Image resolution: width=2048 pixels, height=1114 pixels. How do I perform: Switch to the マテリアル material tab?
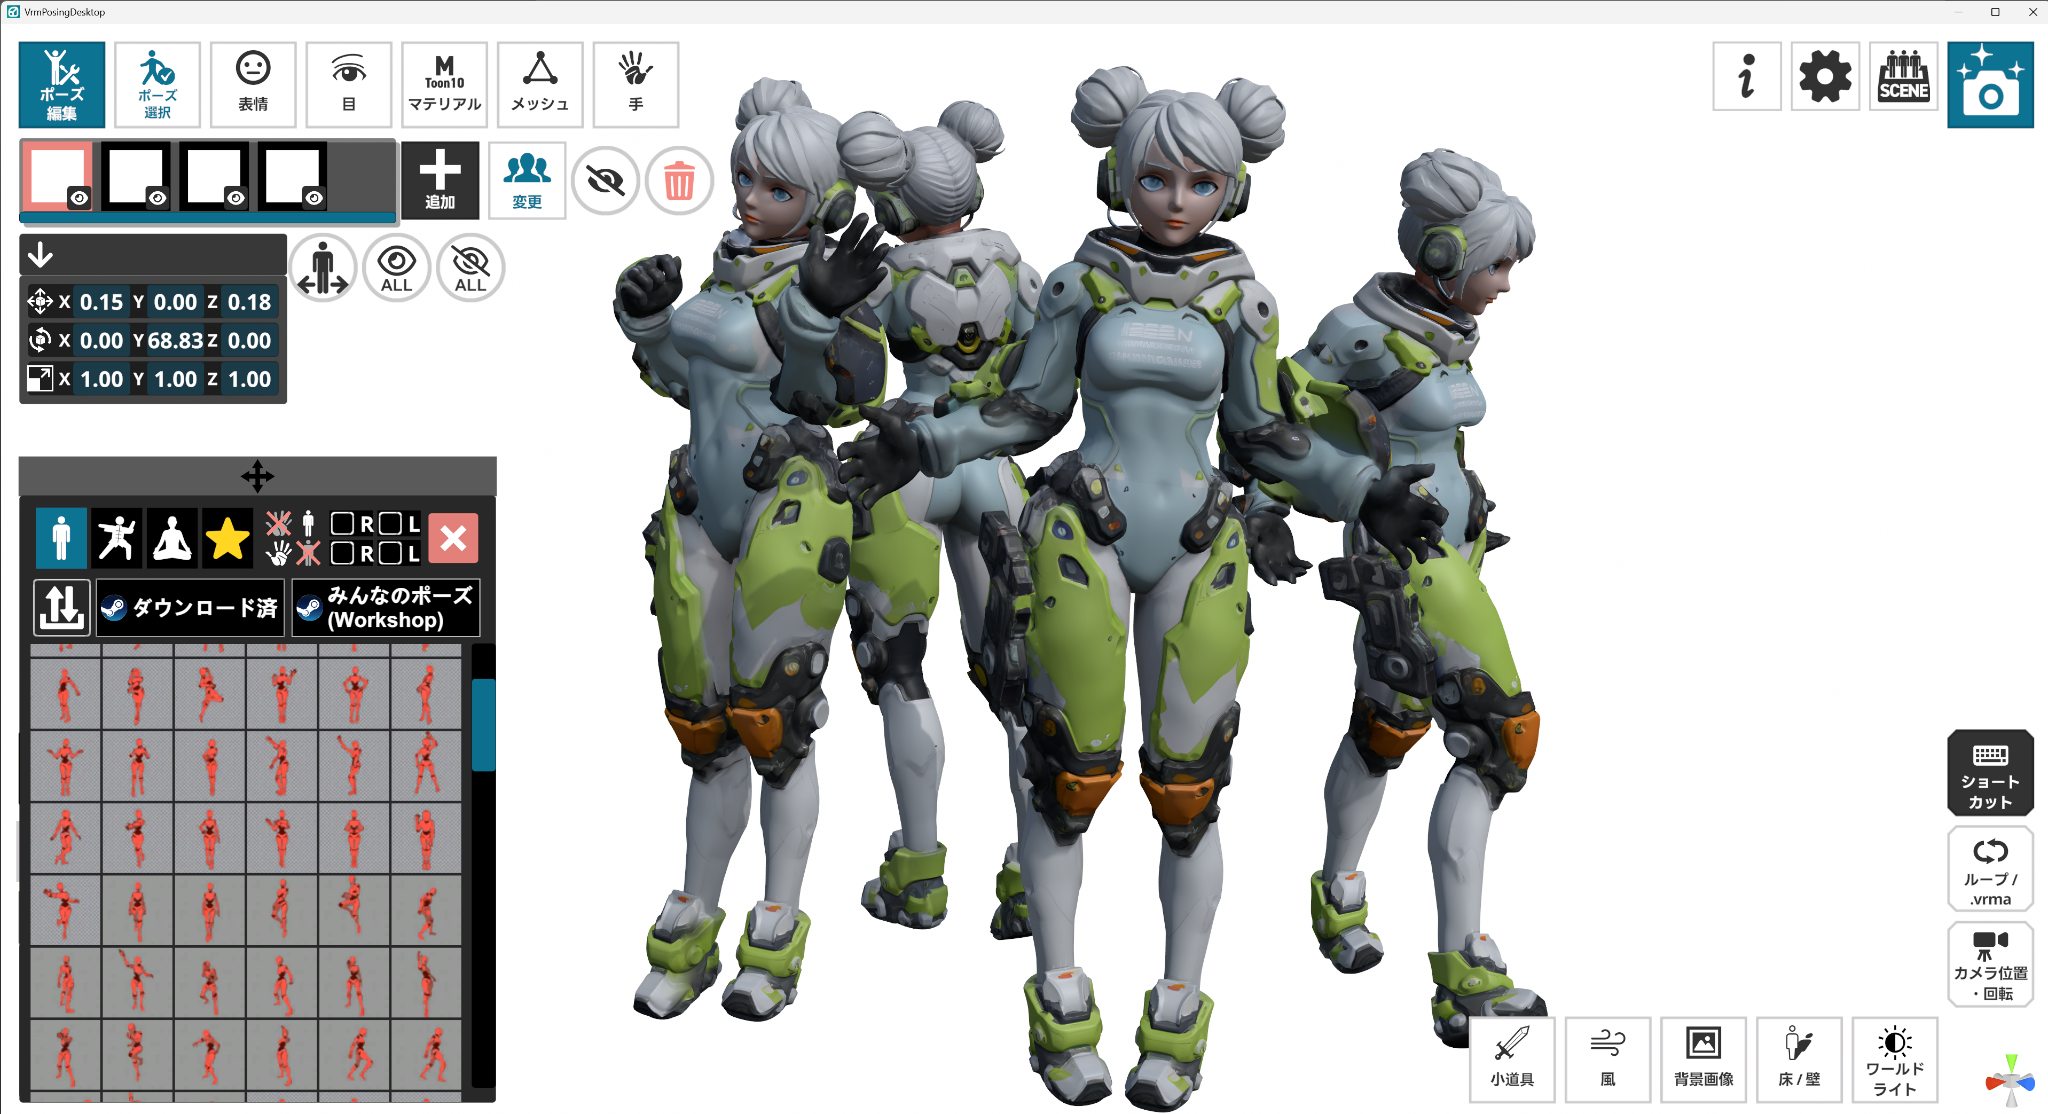pos(444,85)
